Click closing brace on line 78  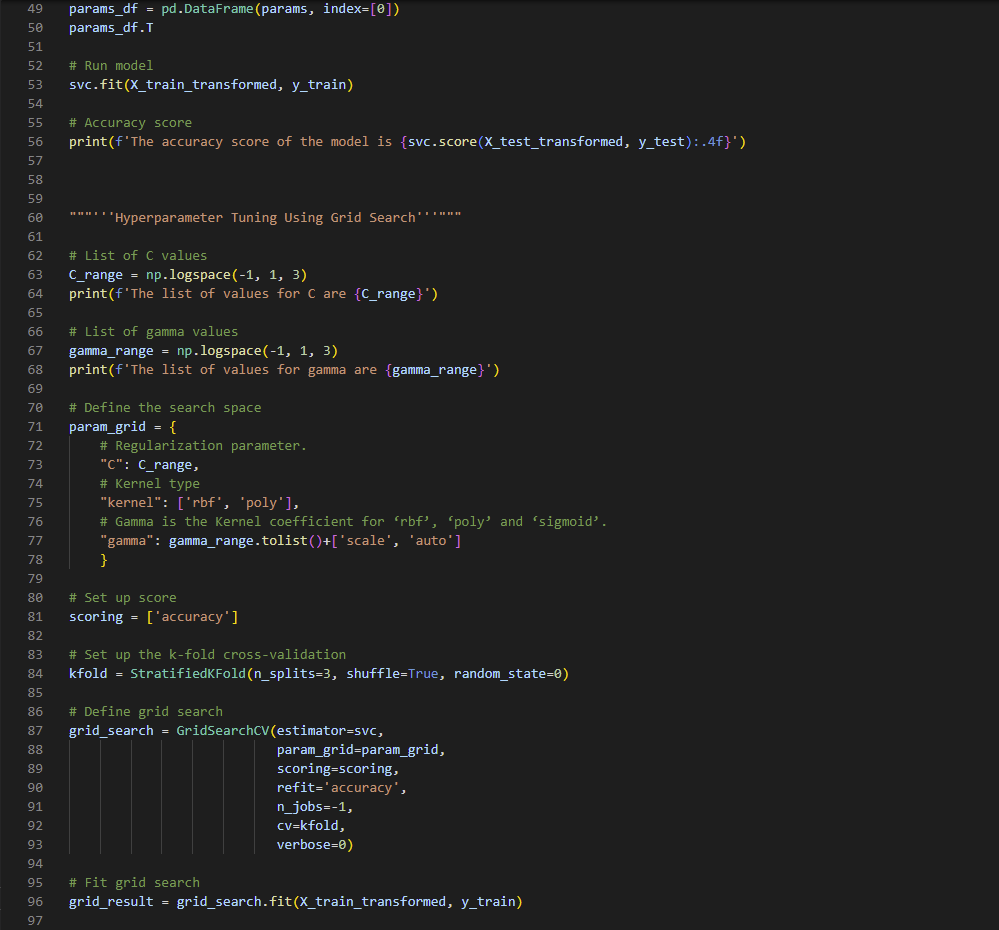coord(104,559)
